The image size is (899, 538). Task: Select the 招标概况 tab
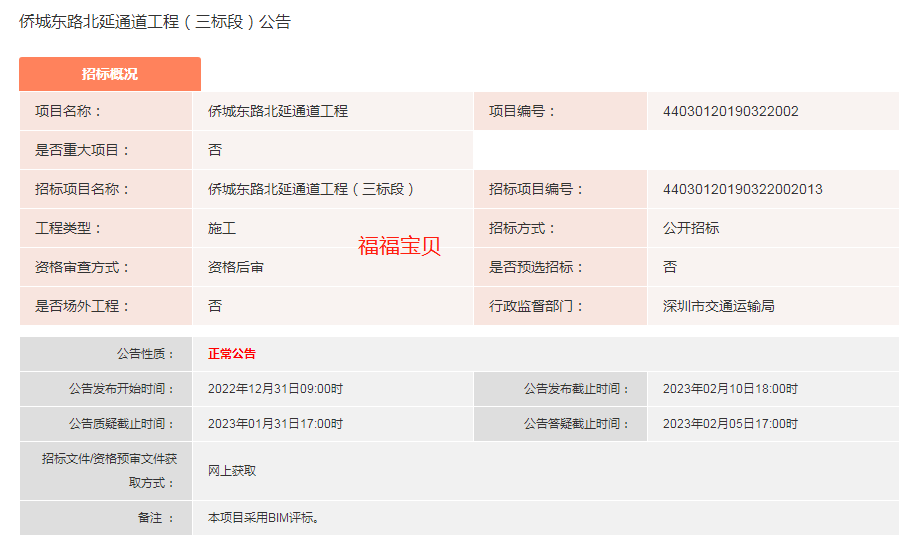[110, 74]
